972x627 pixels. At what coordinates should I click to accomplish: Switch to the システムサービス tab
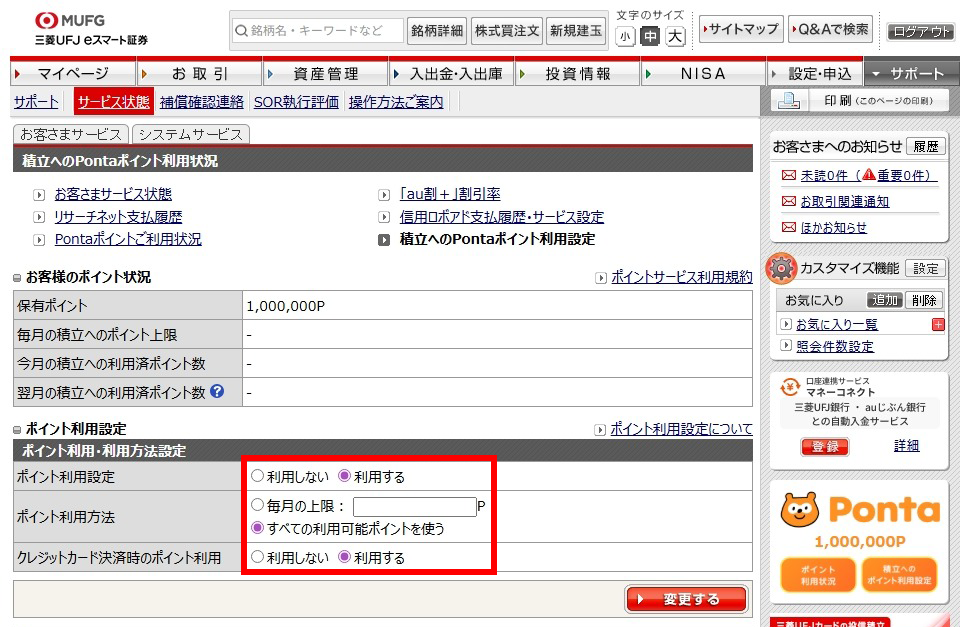tap(190, 134)
